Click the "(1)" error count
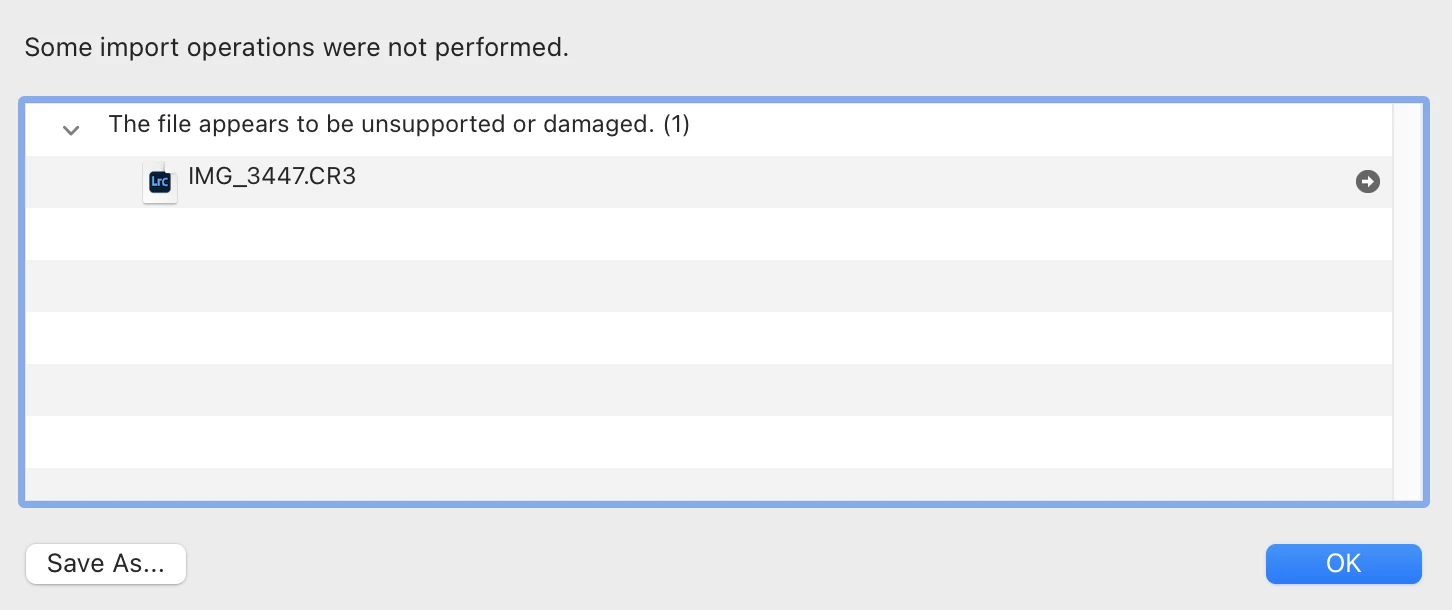This screenshot has height=610, width=1452. click(677, 125)
